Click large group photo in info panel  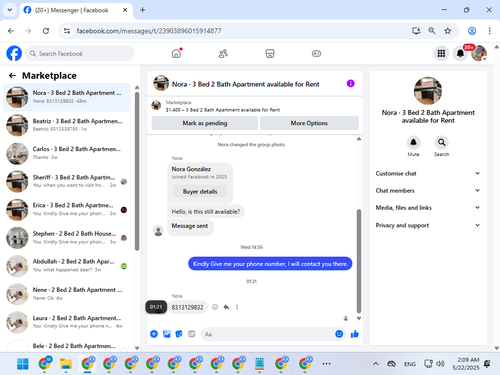tap(428, 91)
